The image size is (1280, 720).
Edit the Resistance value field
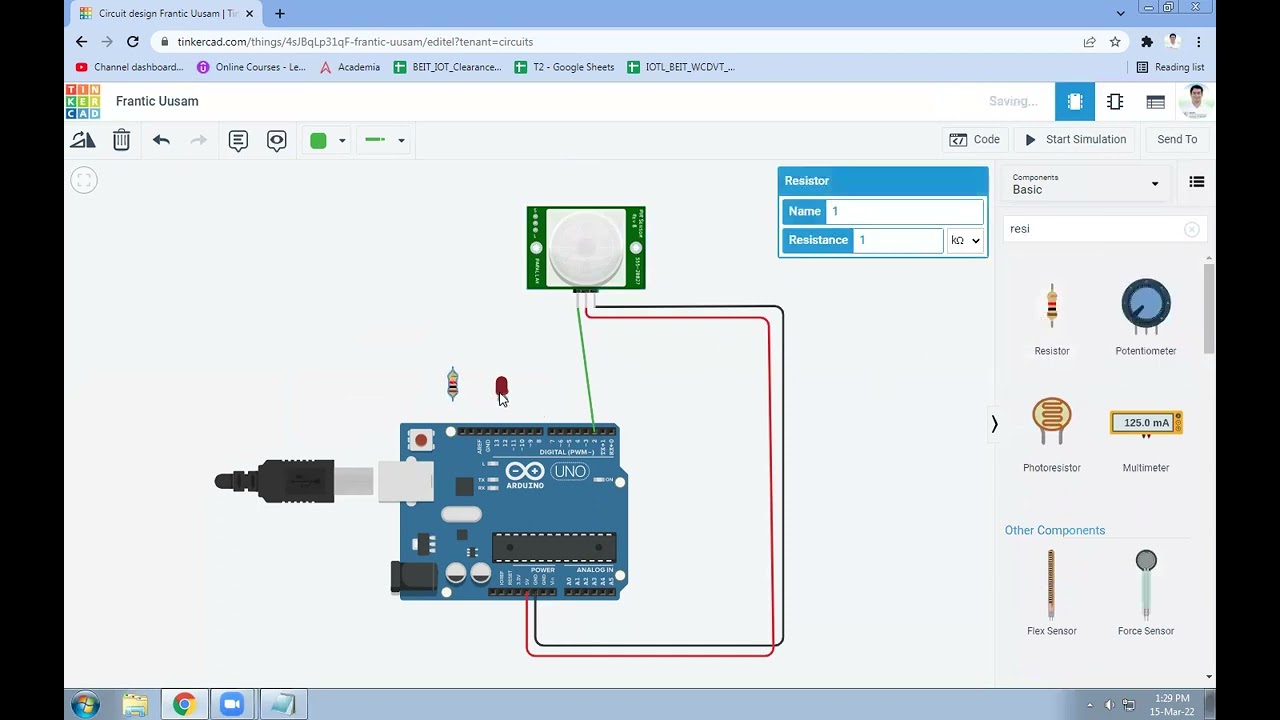(x=898, y=240)
